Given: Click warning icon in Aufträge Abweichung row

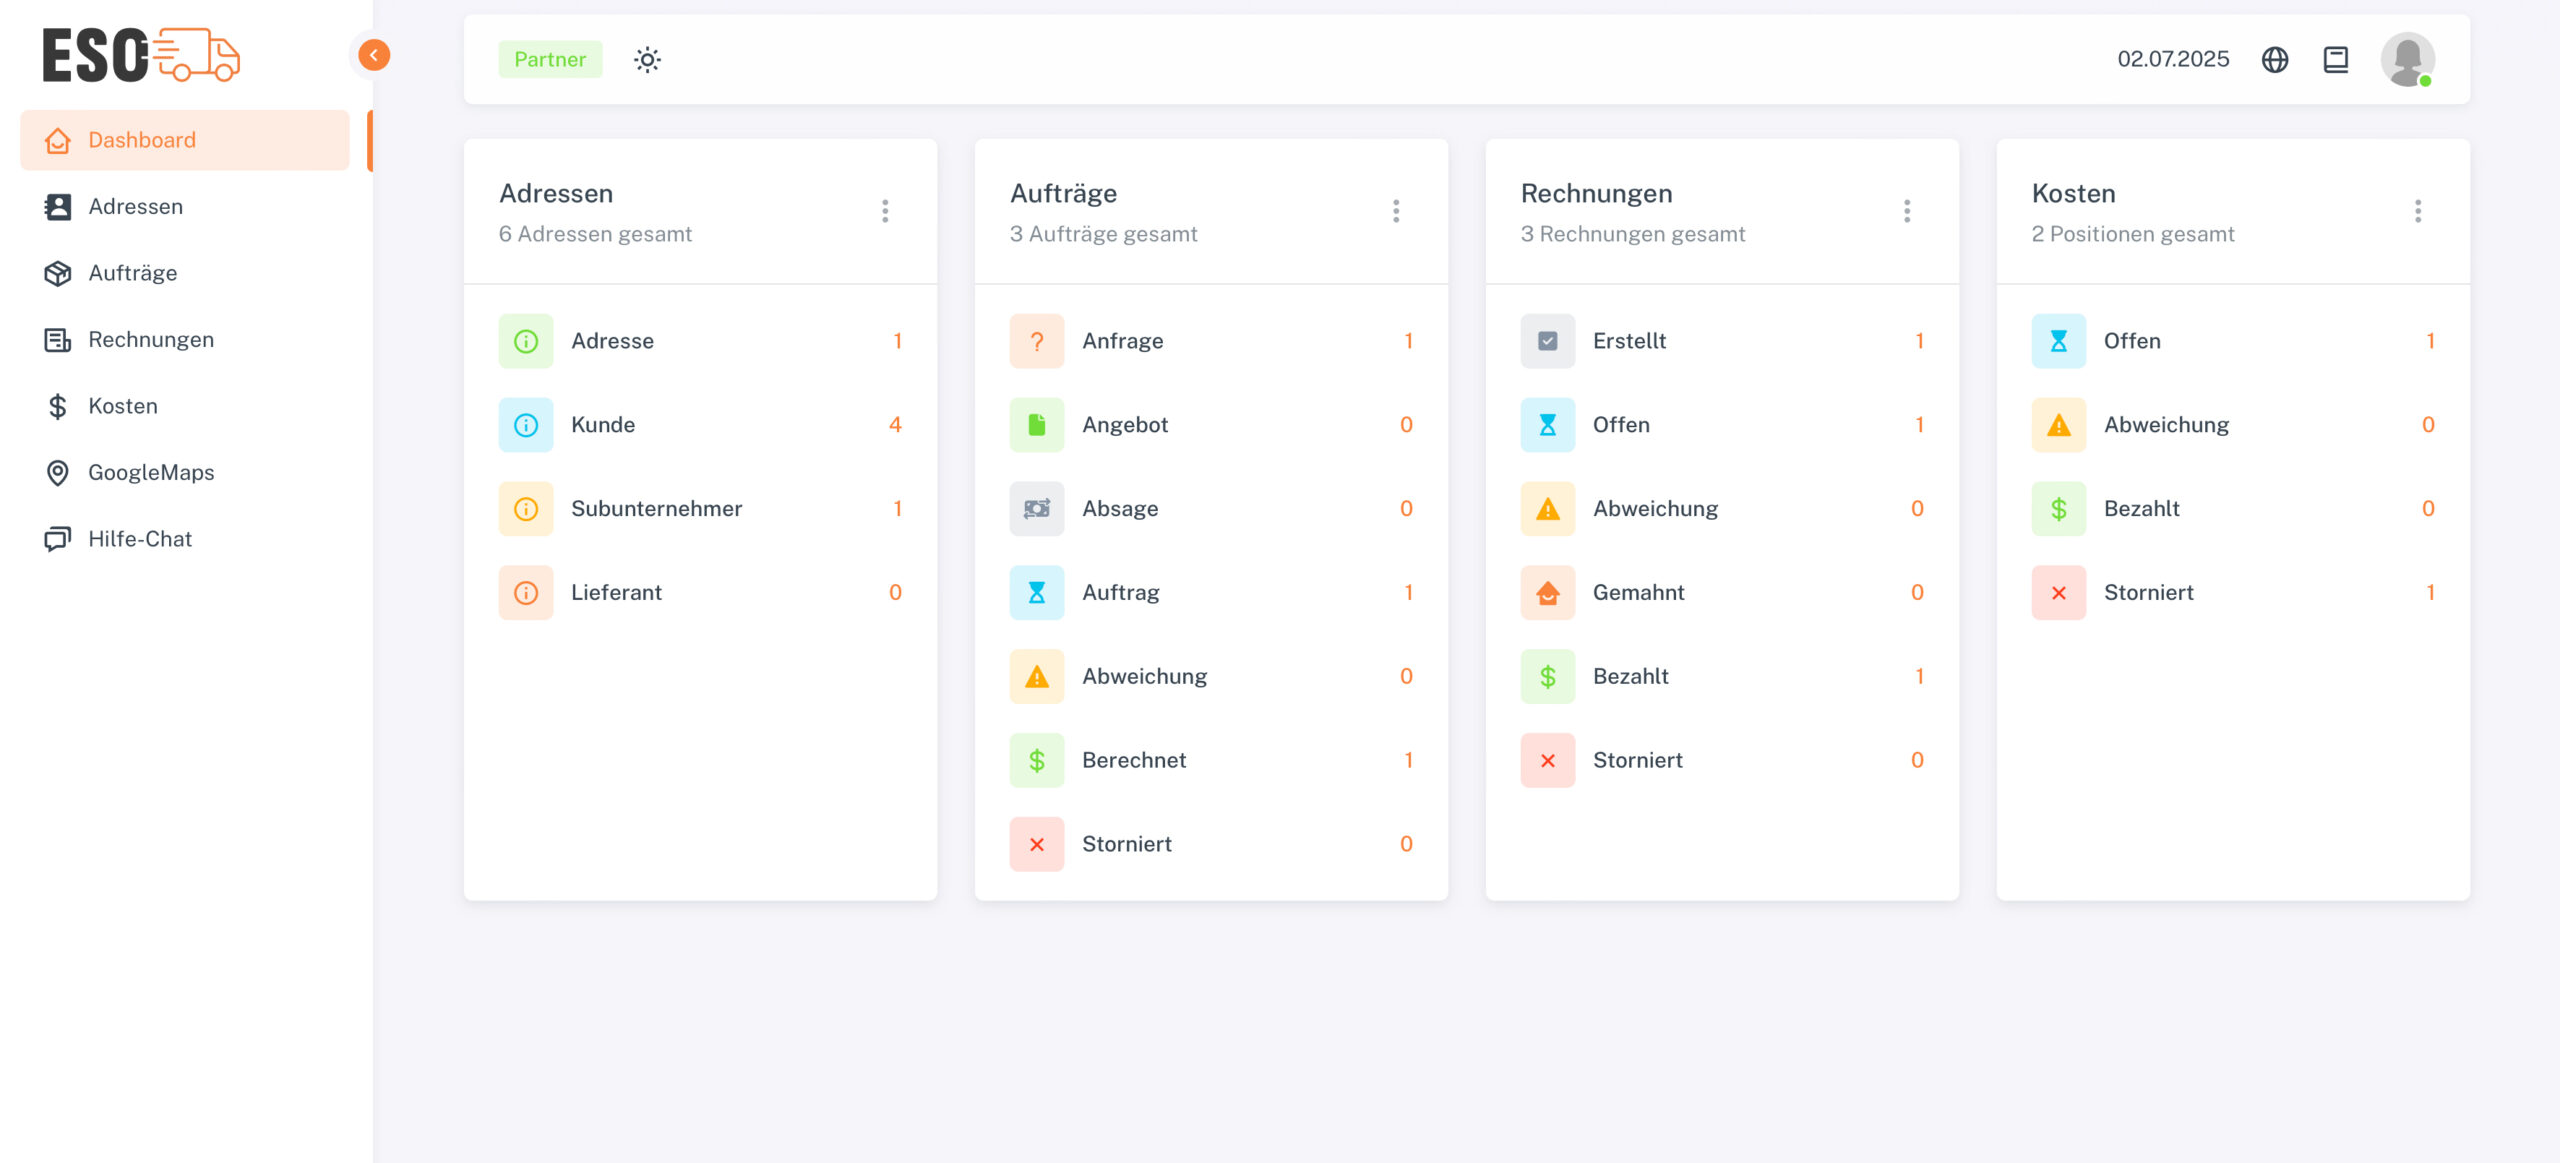Looking at the screenshot, I should point(1037,677).
